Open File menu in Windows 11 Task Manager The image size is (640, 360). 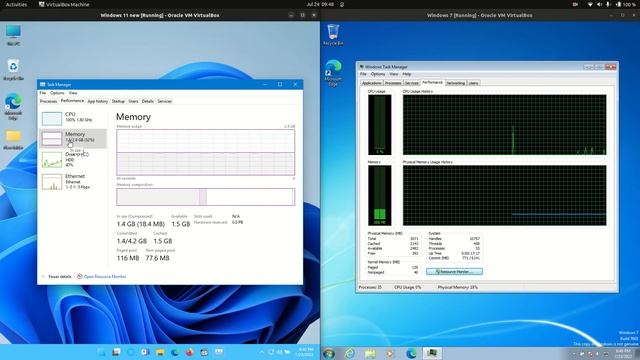[43, 93]
